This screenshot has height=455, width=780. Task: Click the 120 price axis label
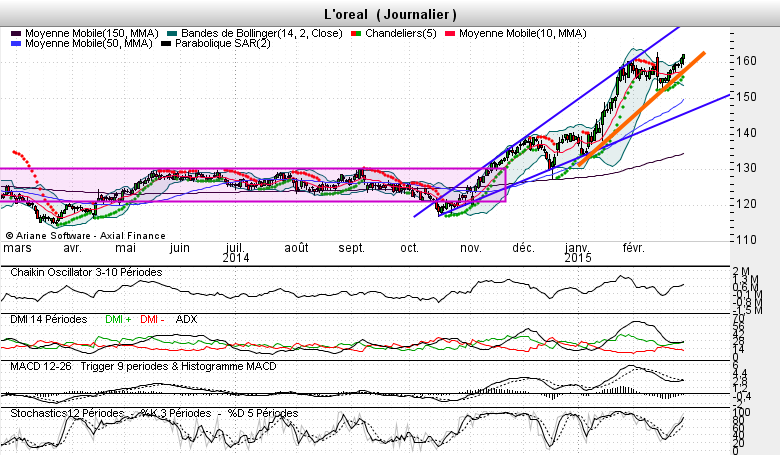click(746, 204)
